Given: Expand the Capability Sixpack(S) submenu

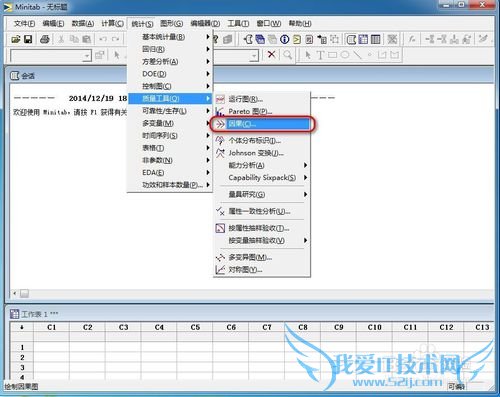Looking at the screenshot, I should coord(262,177).
